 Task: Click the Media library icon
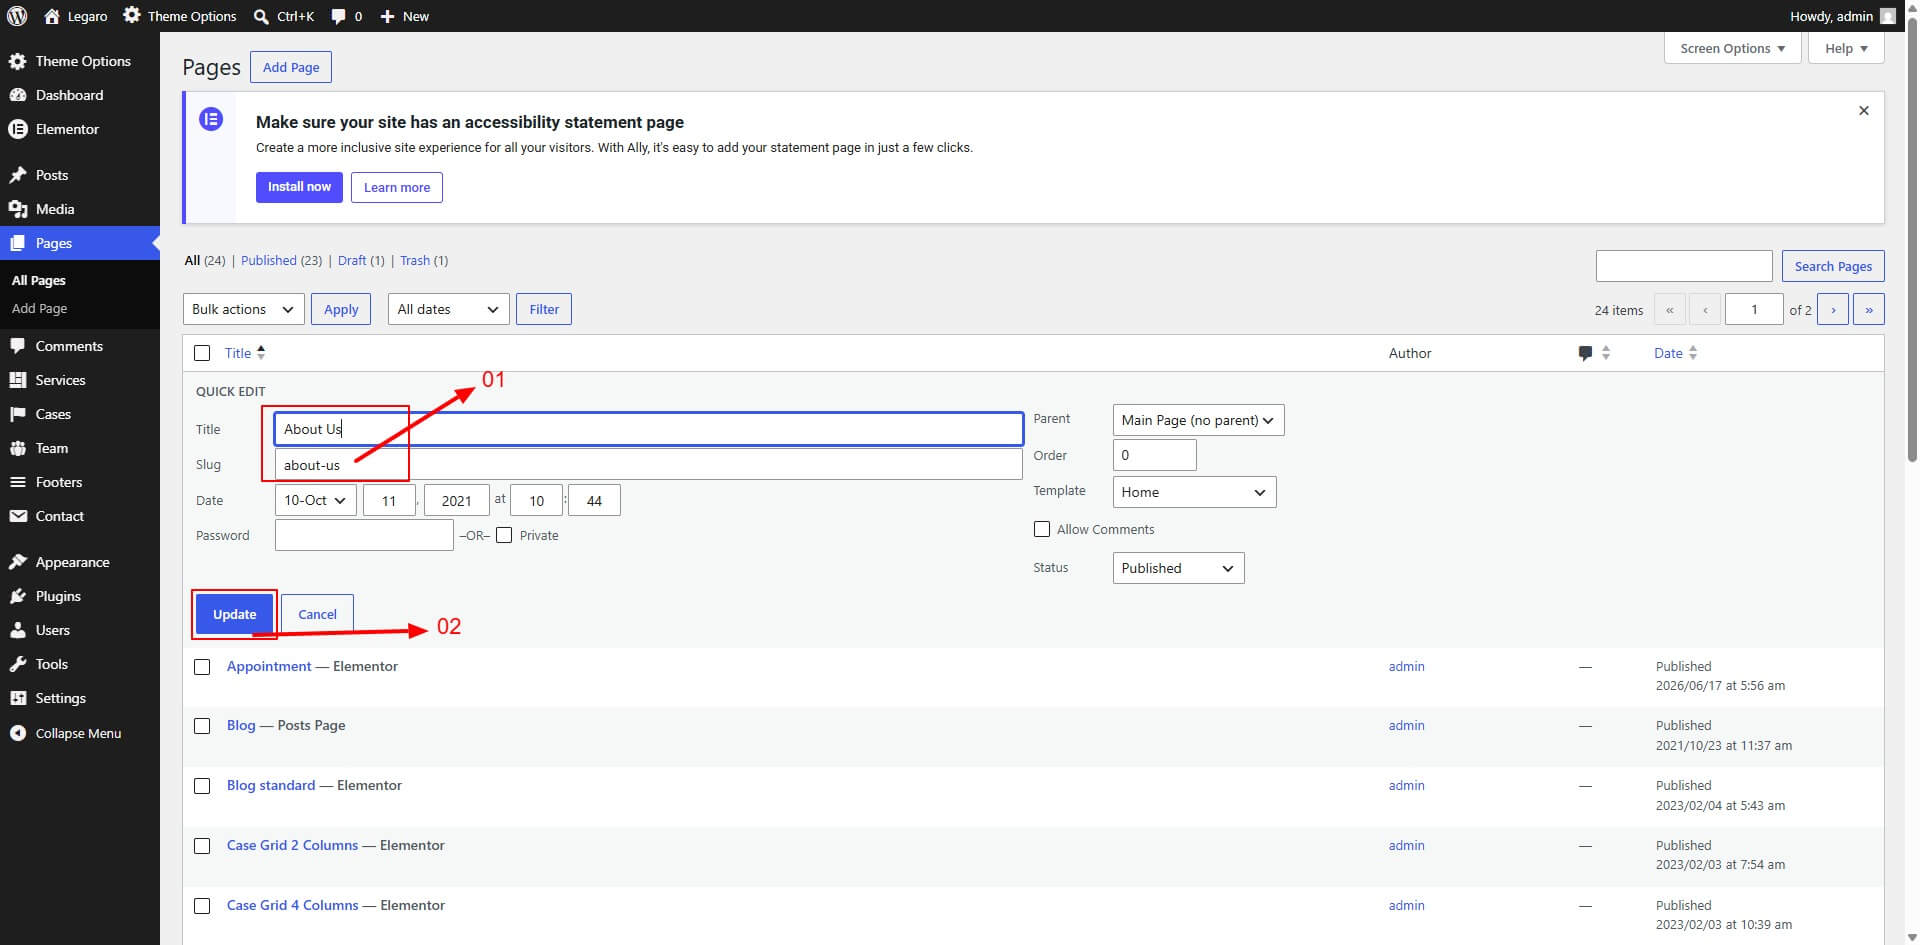pyautogui.click(x=17, y=209)
